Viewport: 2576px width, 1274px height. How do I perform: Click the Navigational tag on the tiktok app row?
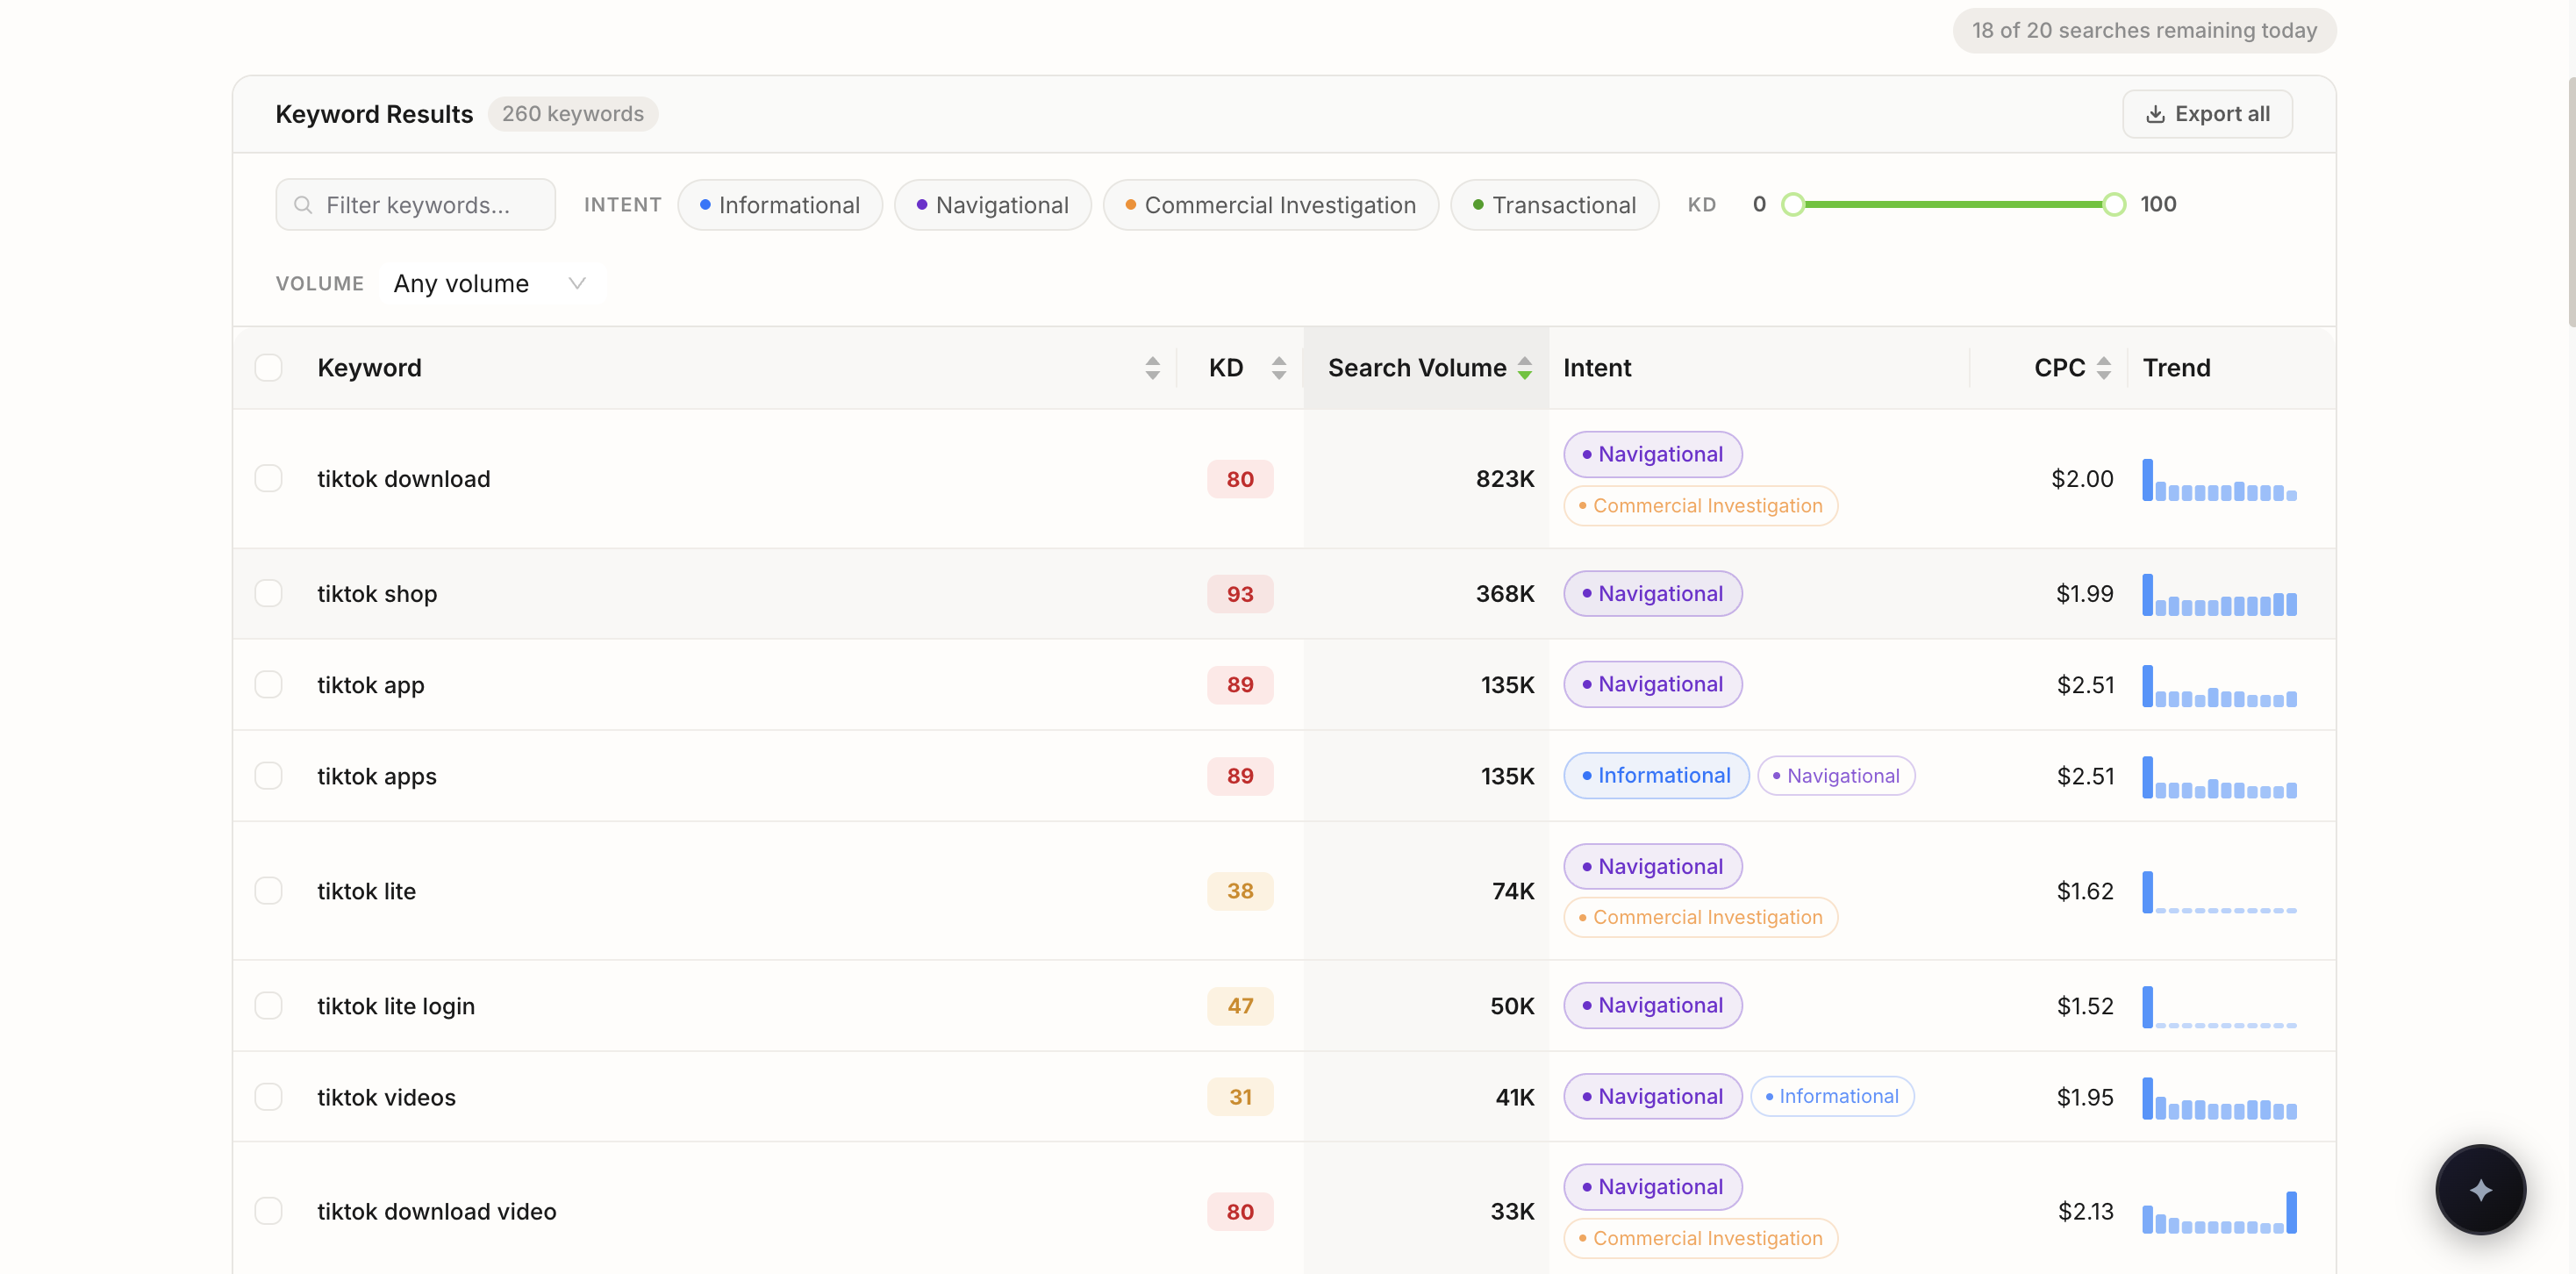[x=1652, y=684]
